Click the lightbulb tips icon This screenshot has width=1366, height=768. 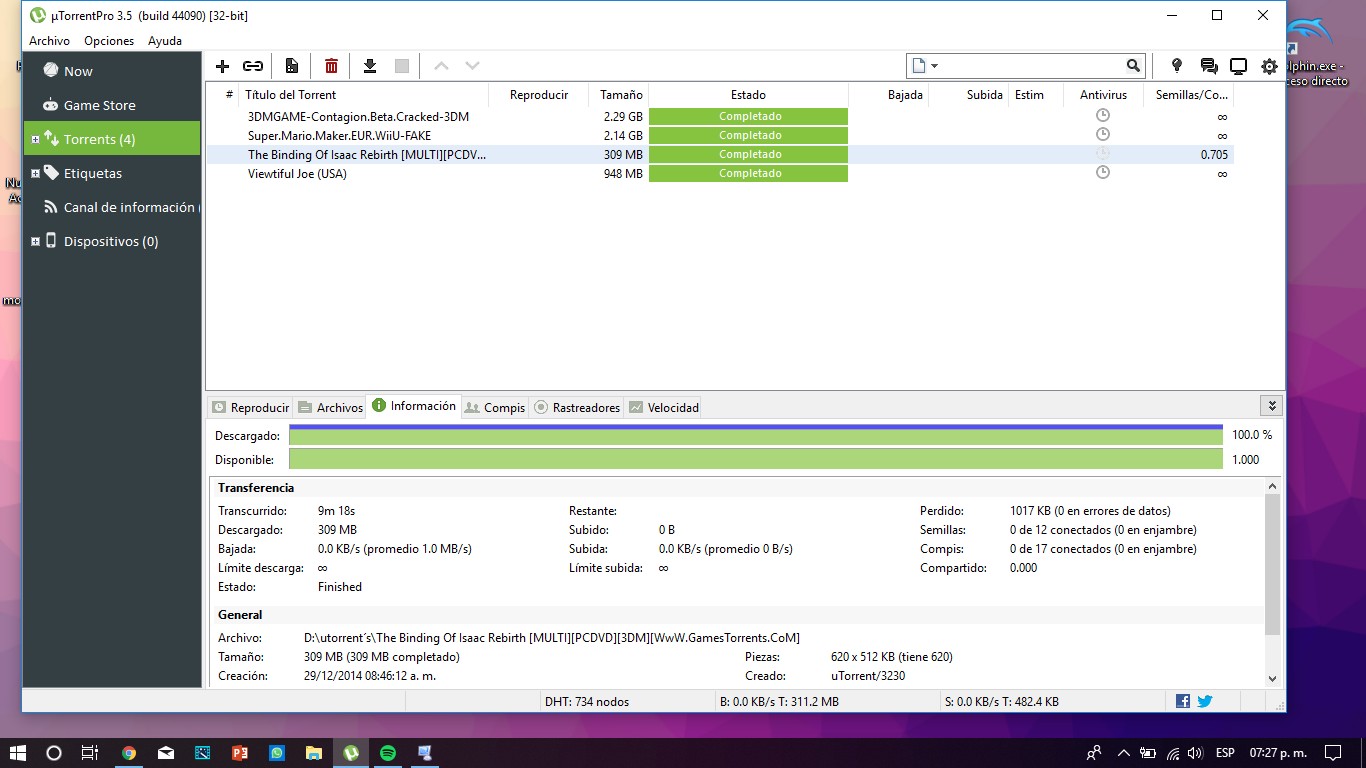tap(1177, 66)
